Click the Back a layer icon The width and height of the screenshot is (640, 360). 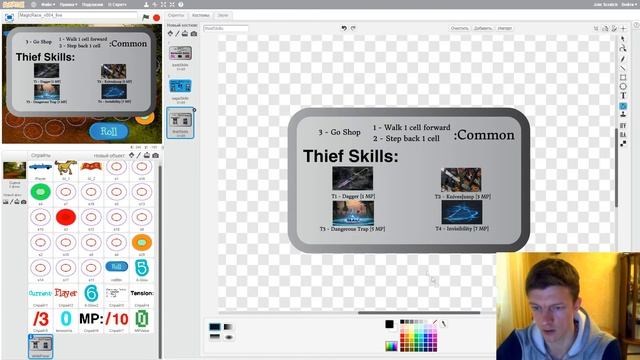click(623, 134)
